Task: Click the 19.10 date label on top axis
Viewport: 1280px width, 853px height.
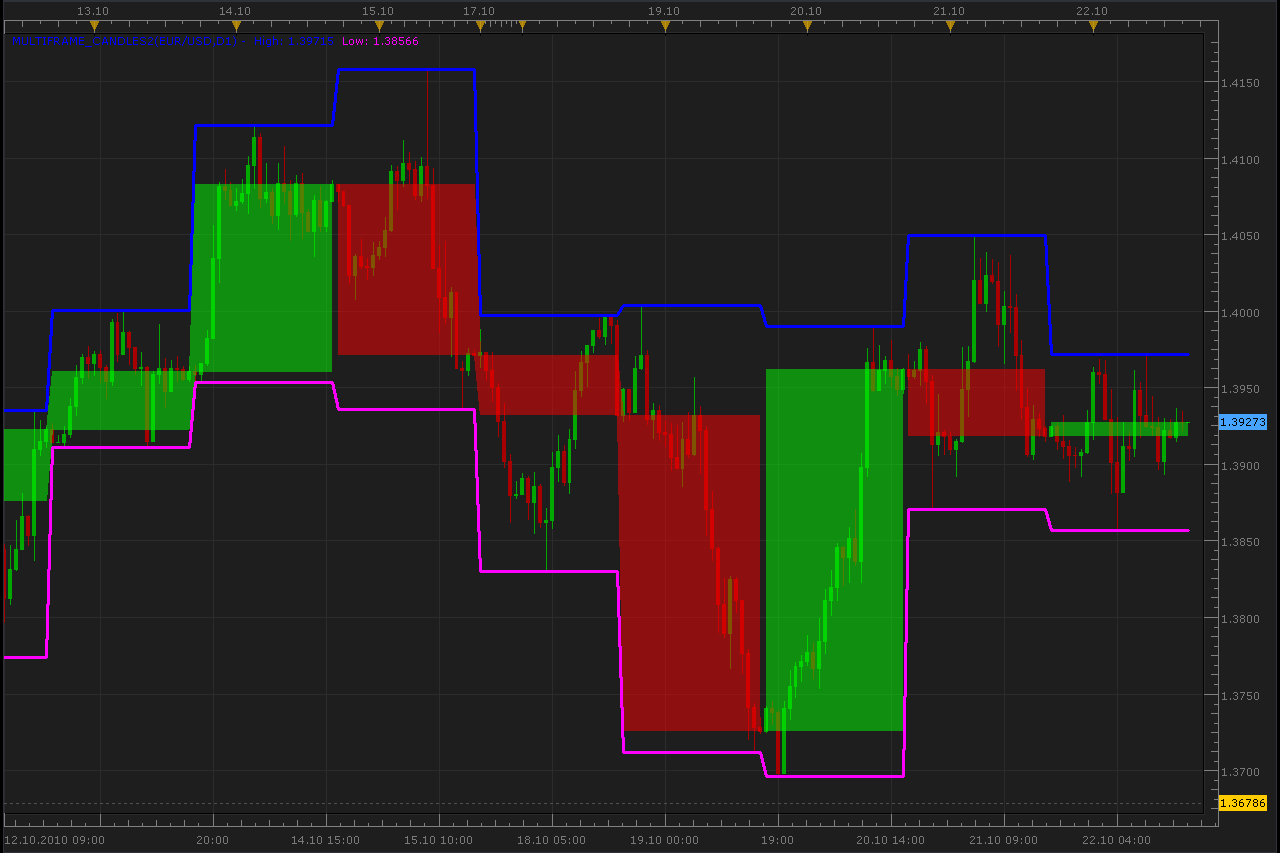Action: coord(664,11)
